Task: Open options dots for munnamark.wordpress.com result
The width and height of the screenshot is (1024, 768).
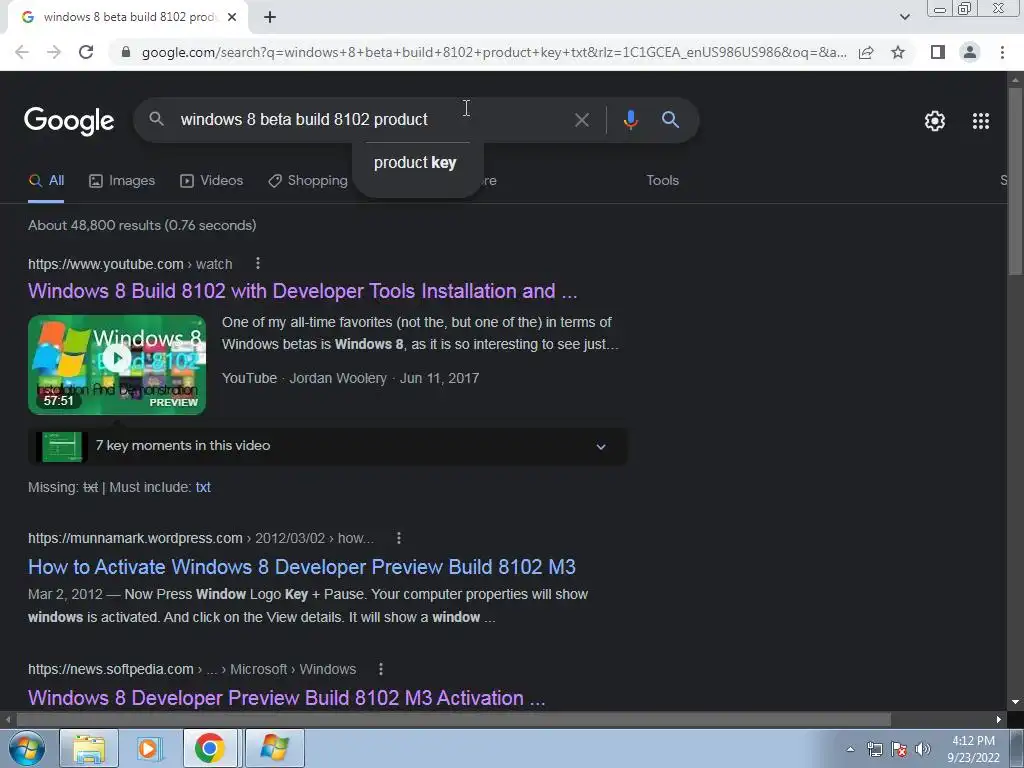Action: (x=399, y=538)
